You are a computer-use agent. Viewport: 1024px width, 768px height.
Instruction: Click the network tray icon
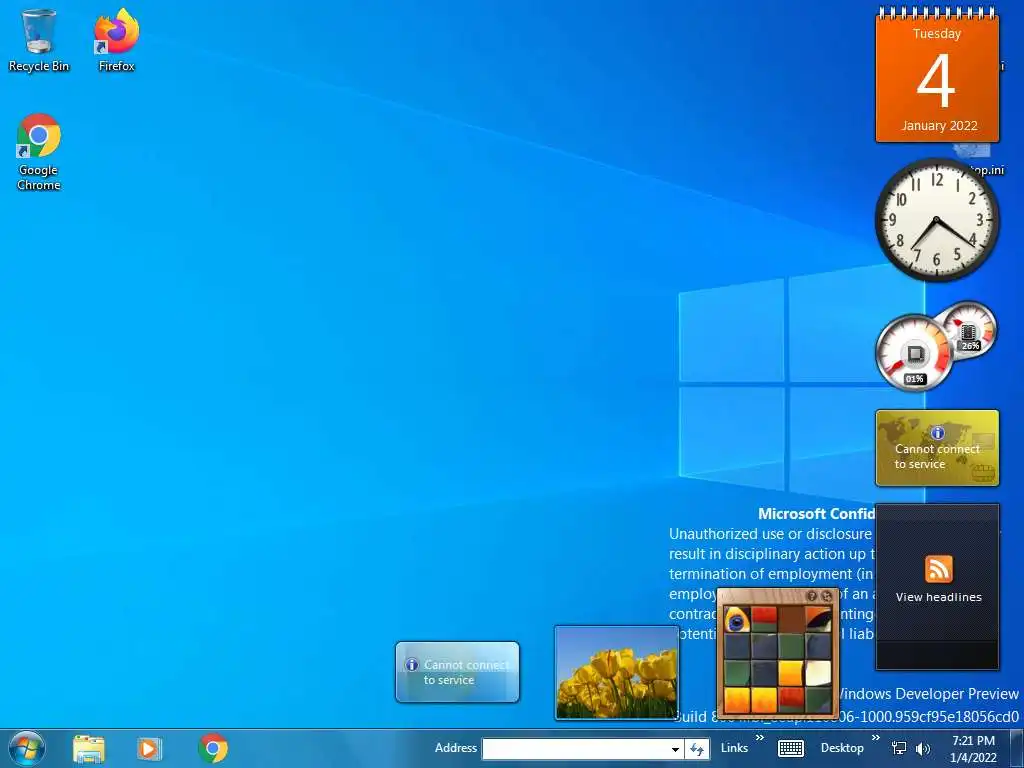[x=899, y=748]
